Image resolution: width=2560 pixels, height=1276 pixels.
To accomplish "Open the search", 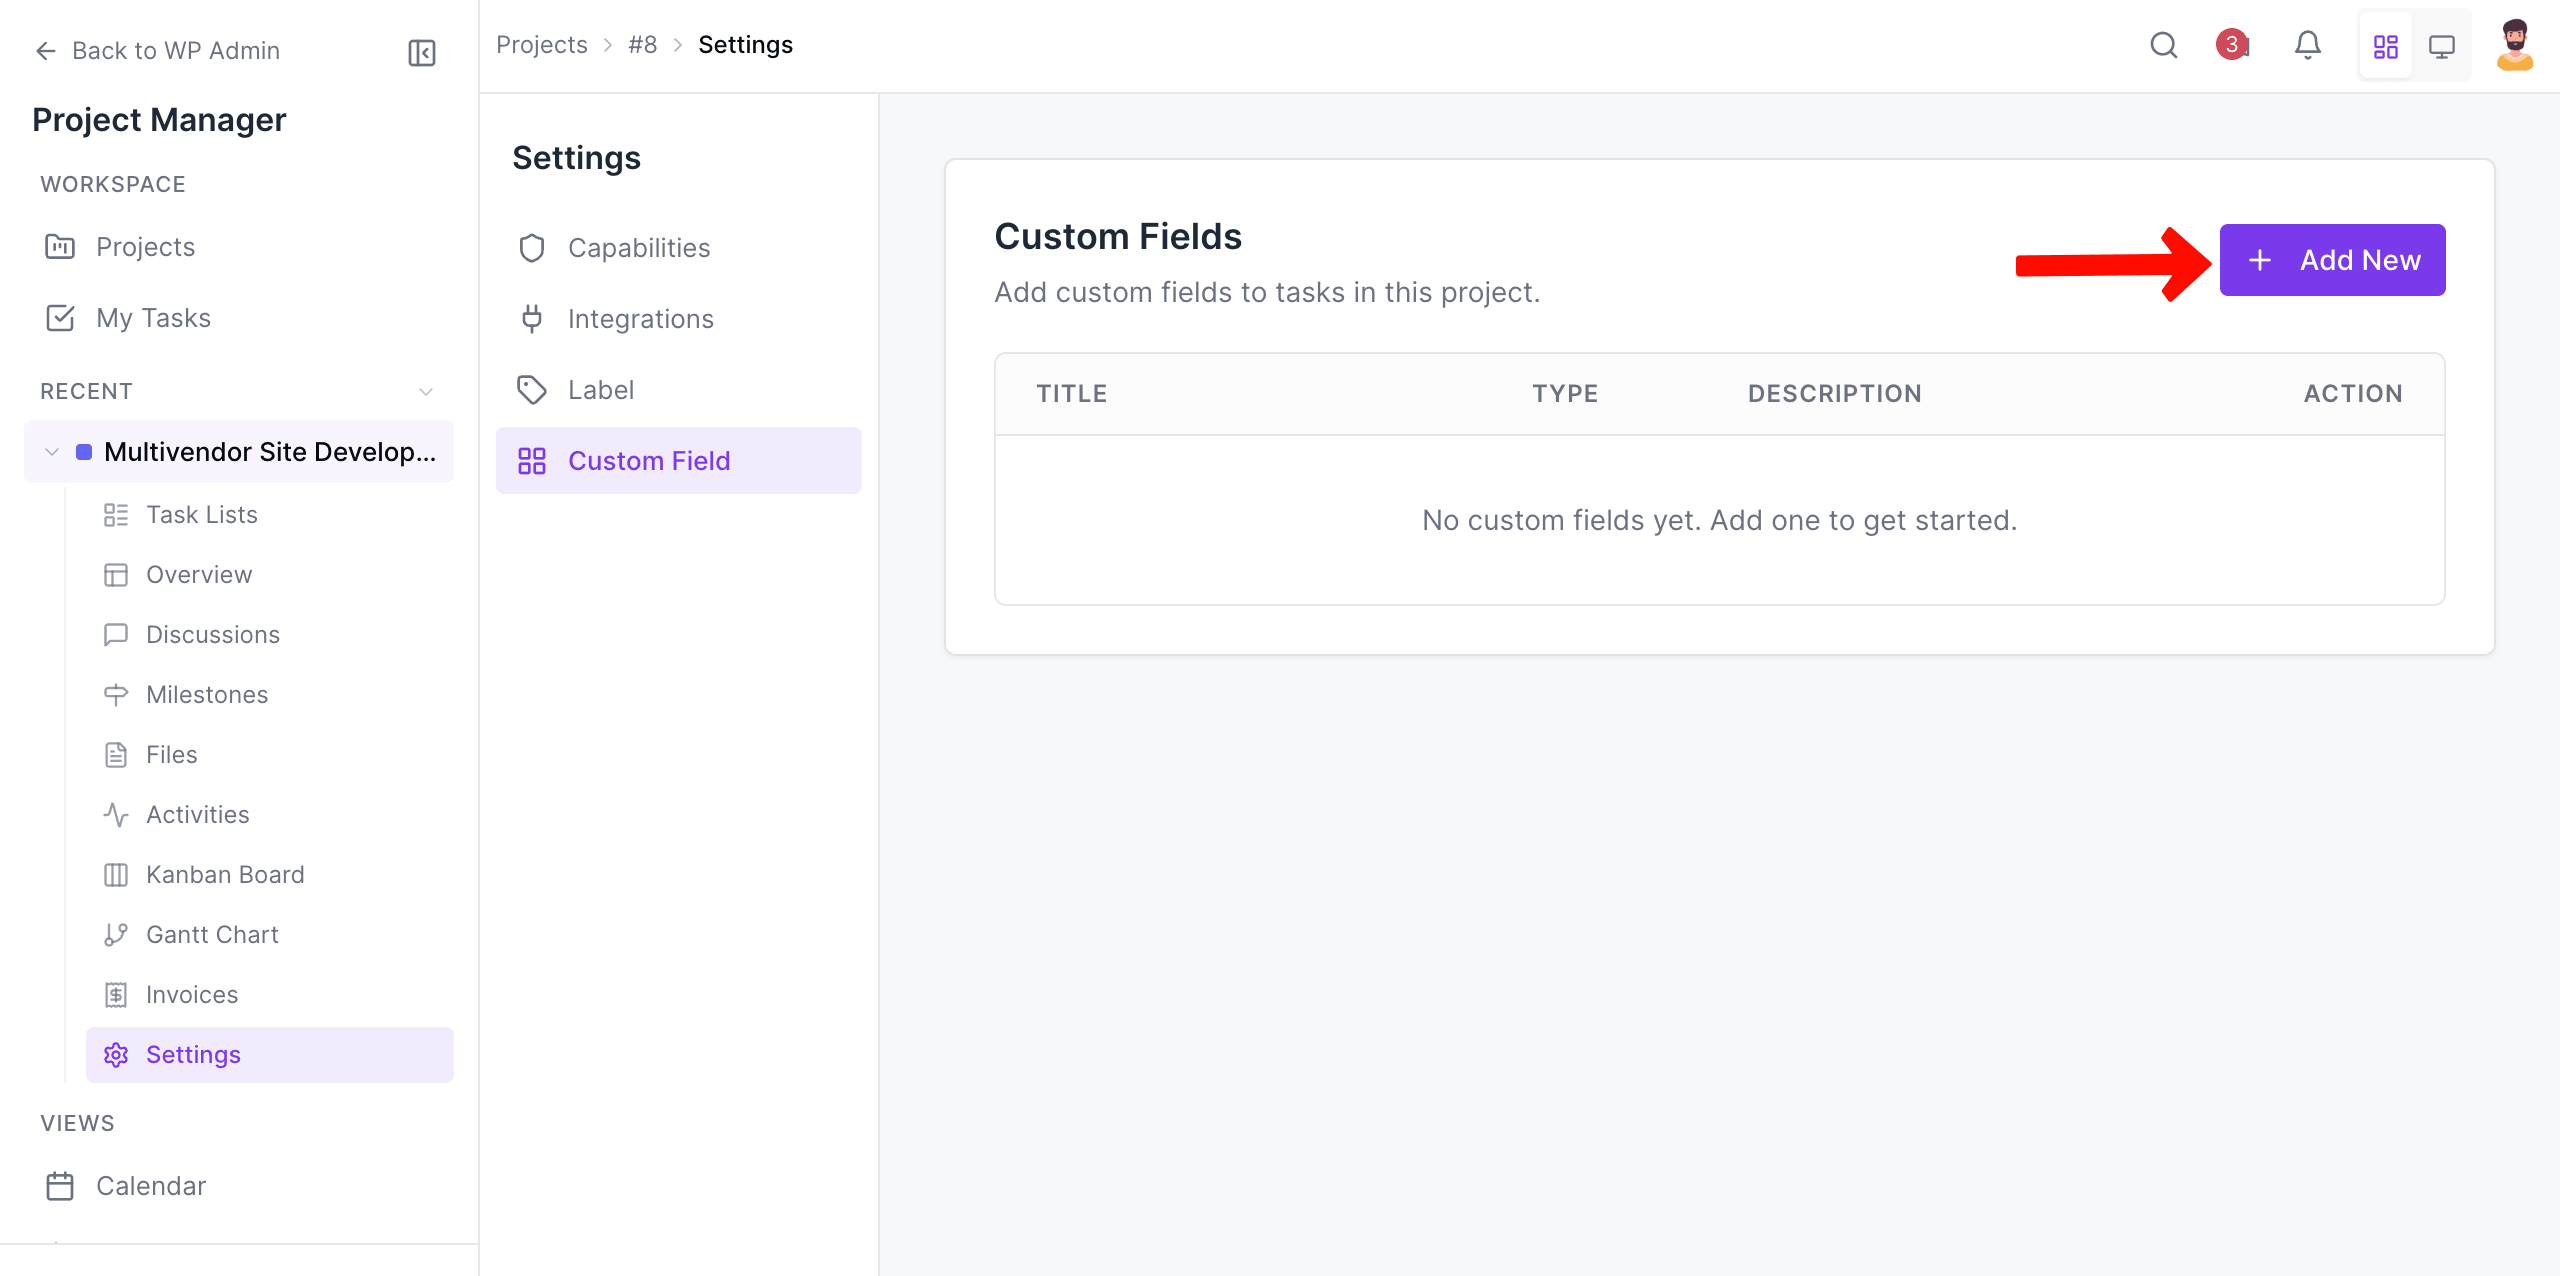I will pyautogui.click(x=2164, y=45).
